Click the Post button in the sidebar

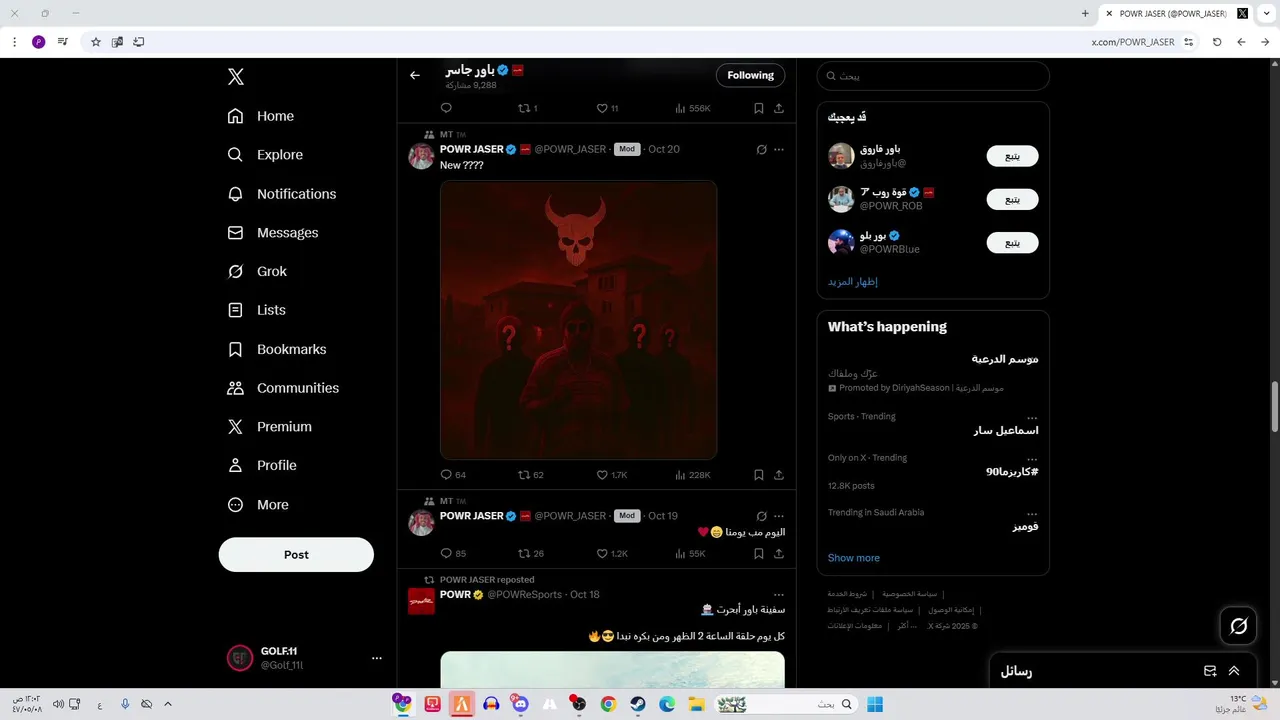coord(296,555)
